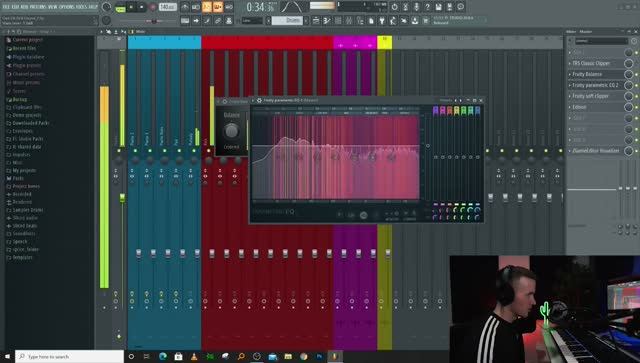Start playback with the Play button
The width and height of the screenshot is (640, 363).
(131, 7)
